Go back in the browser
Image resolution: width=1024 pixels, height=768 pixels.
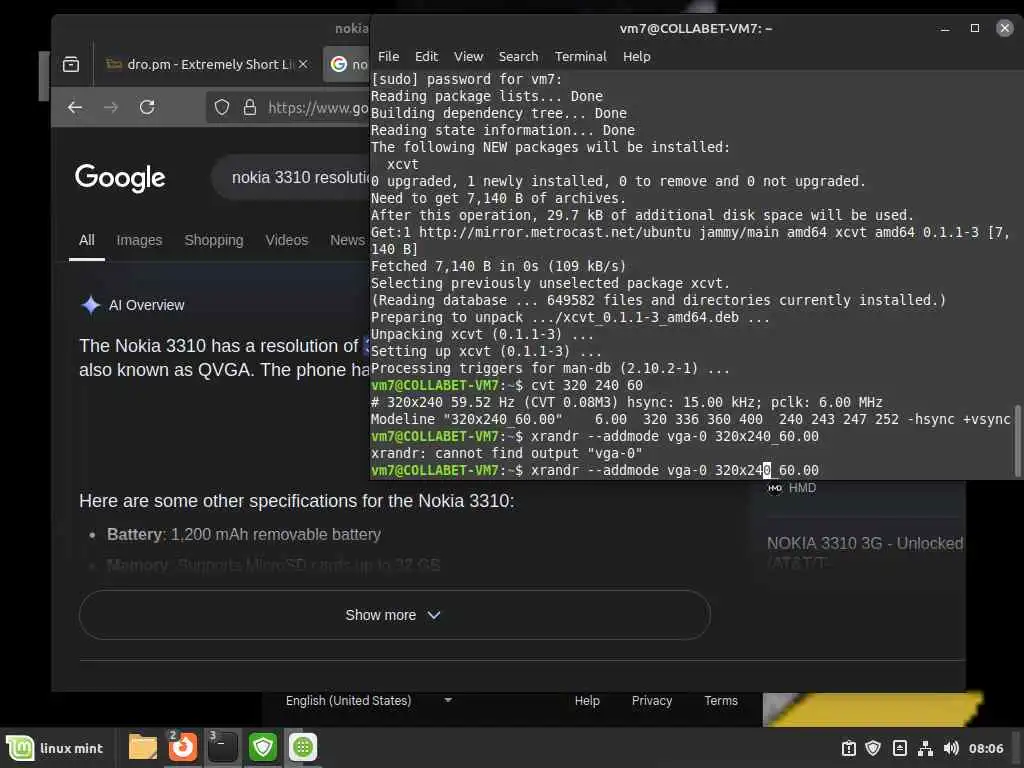(x=75, y=107)
